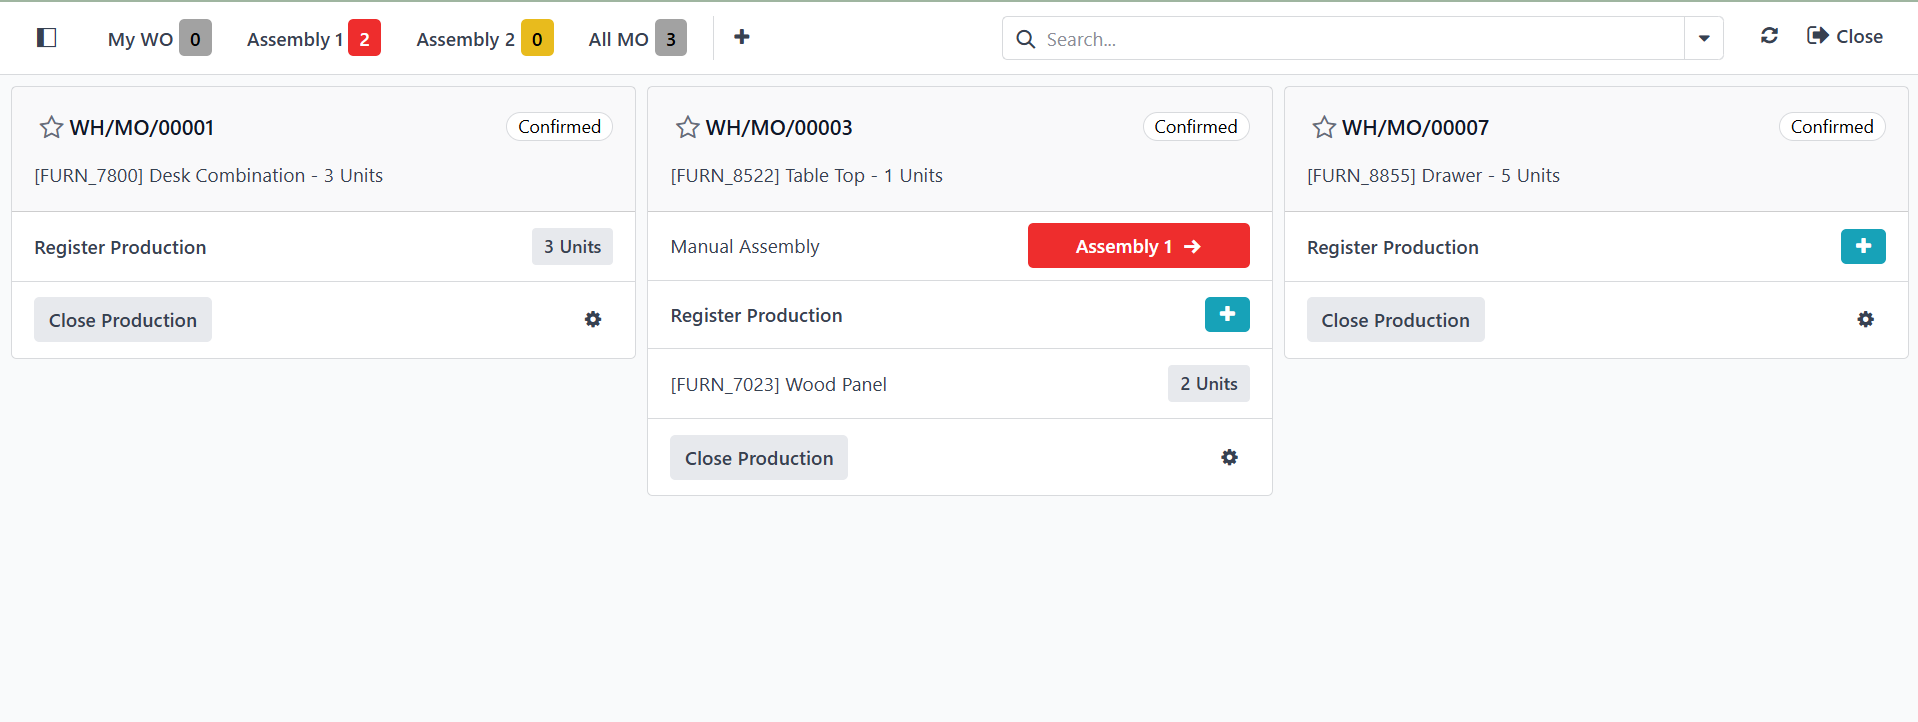Switch to the My WO tab
1918x722 pixels.
click(158, 39)
